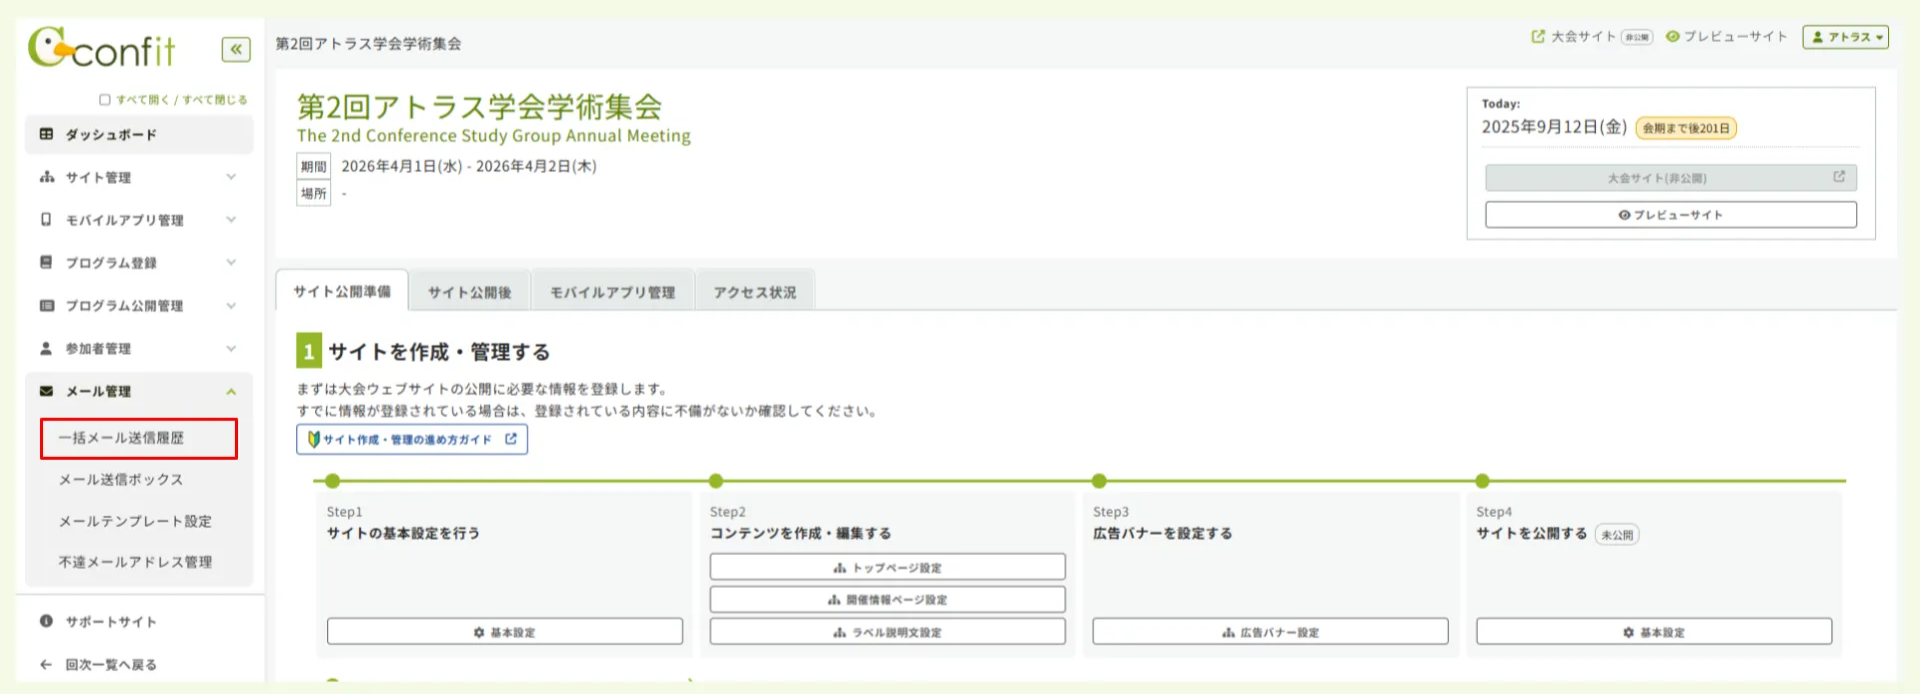This screenshot has width=1920, height=694.
Task: Click the 非公開 badge beside header 大会サイト
Action: pyautogui.click(x=1637, y=37)
